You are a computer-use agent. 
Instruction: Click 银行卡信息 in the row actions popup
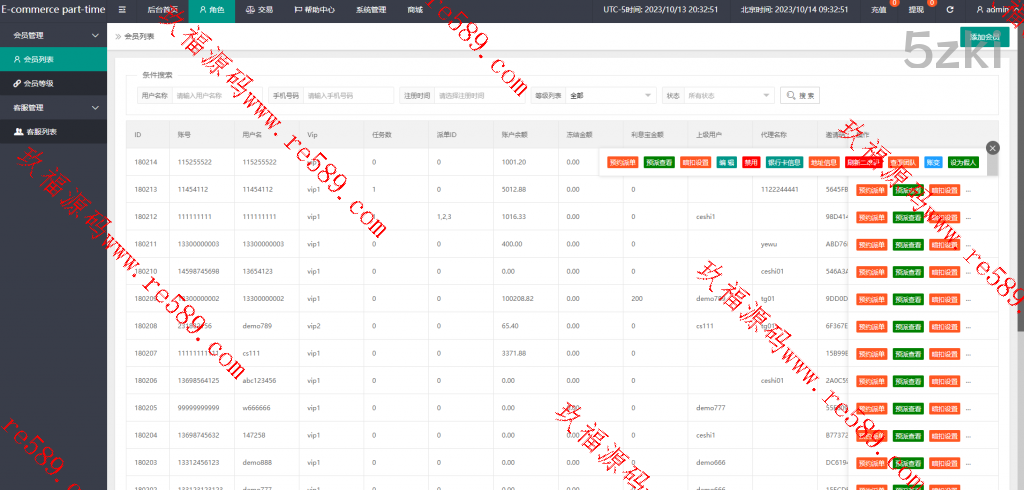coord(784,162)
